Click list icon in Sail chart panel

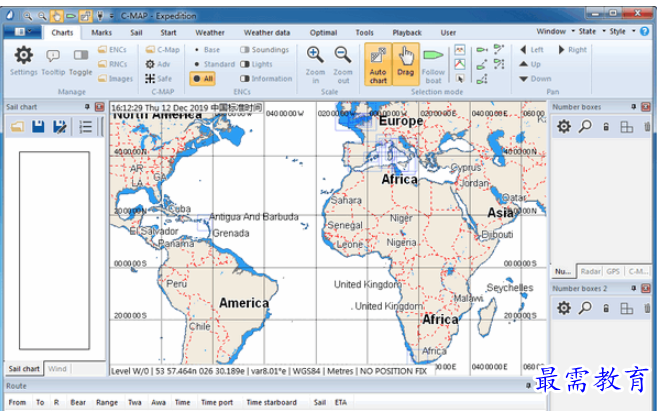85,127
